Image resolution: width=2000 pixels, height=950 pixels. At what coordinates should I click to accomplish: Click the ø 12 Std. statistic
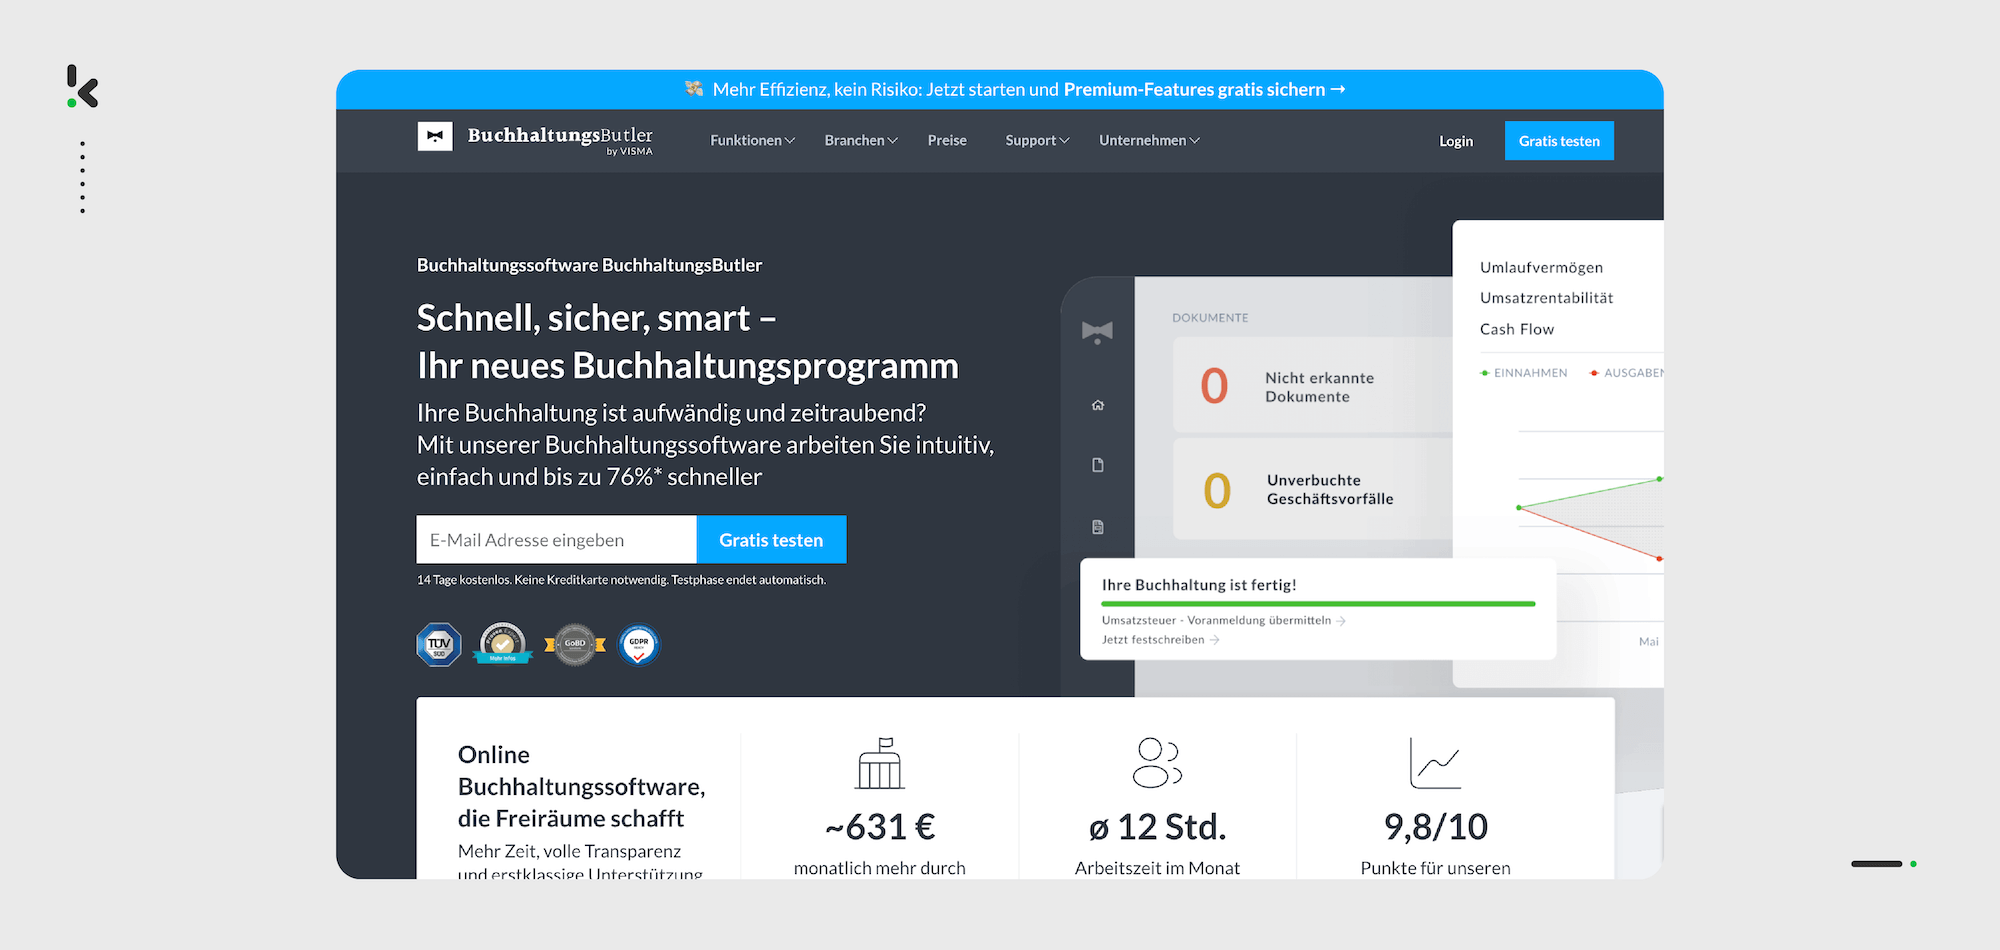click(x=1157, y=827)
